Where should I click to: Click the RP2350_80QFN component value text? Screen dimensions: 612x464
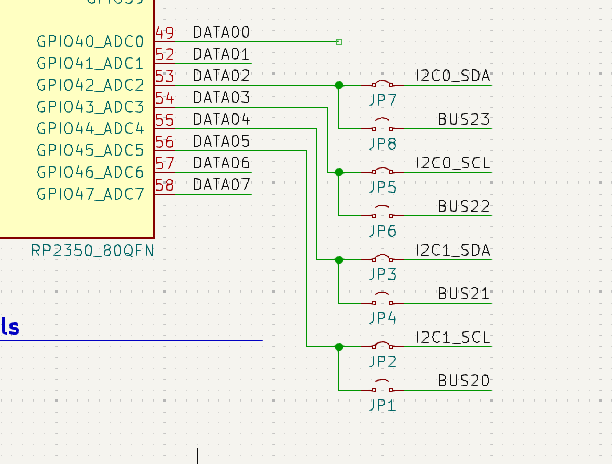[x=93, y=251]
